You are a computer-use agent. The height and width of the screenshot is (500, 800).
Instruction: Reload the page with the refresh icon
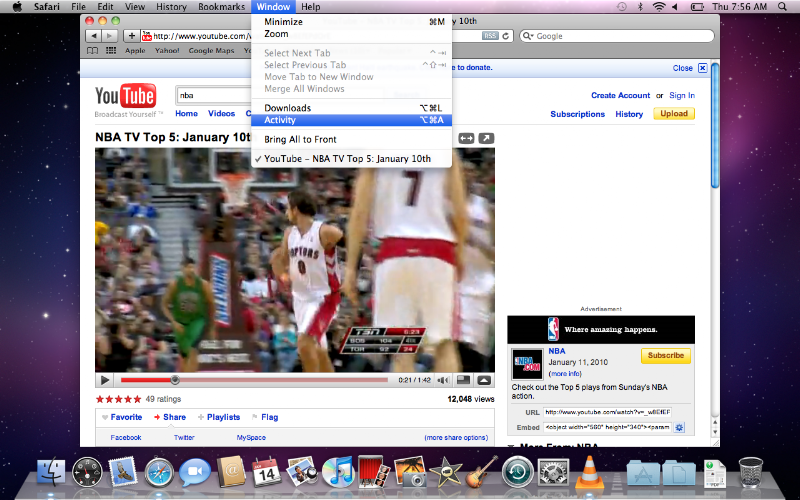(506, 36)
